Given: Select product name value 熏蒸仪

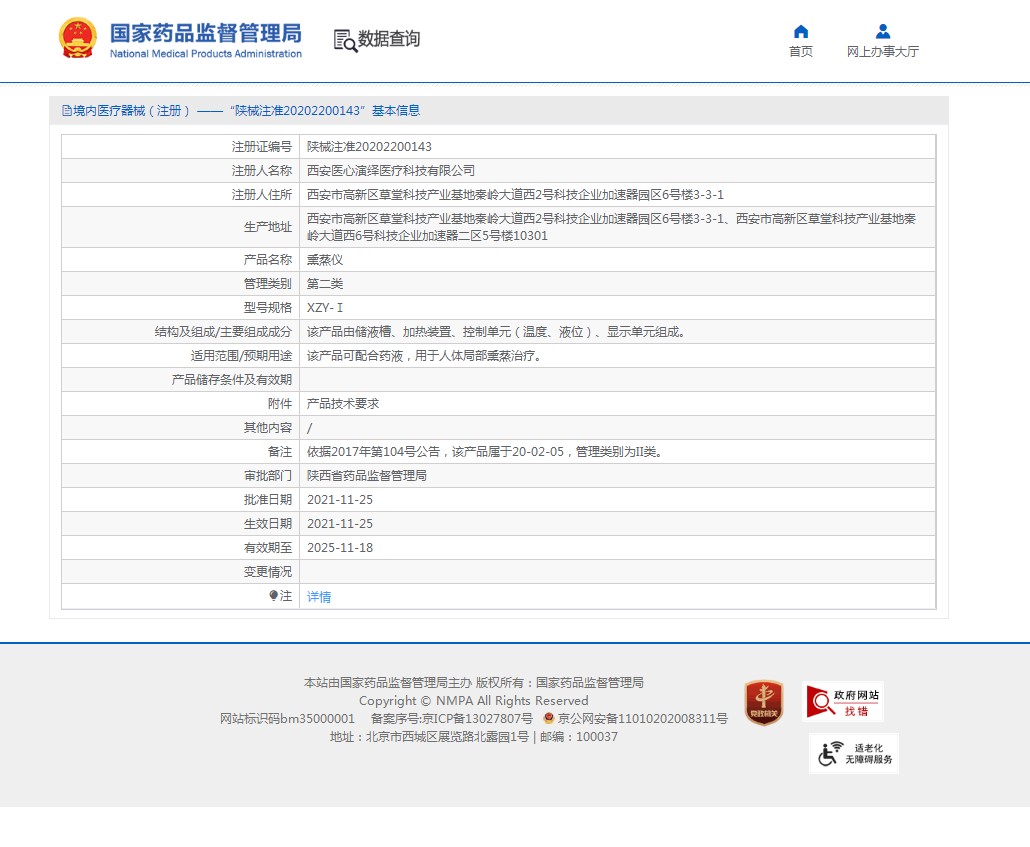Looking at the screenshot, I should (325, 260).
